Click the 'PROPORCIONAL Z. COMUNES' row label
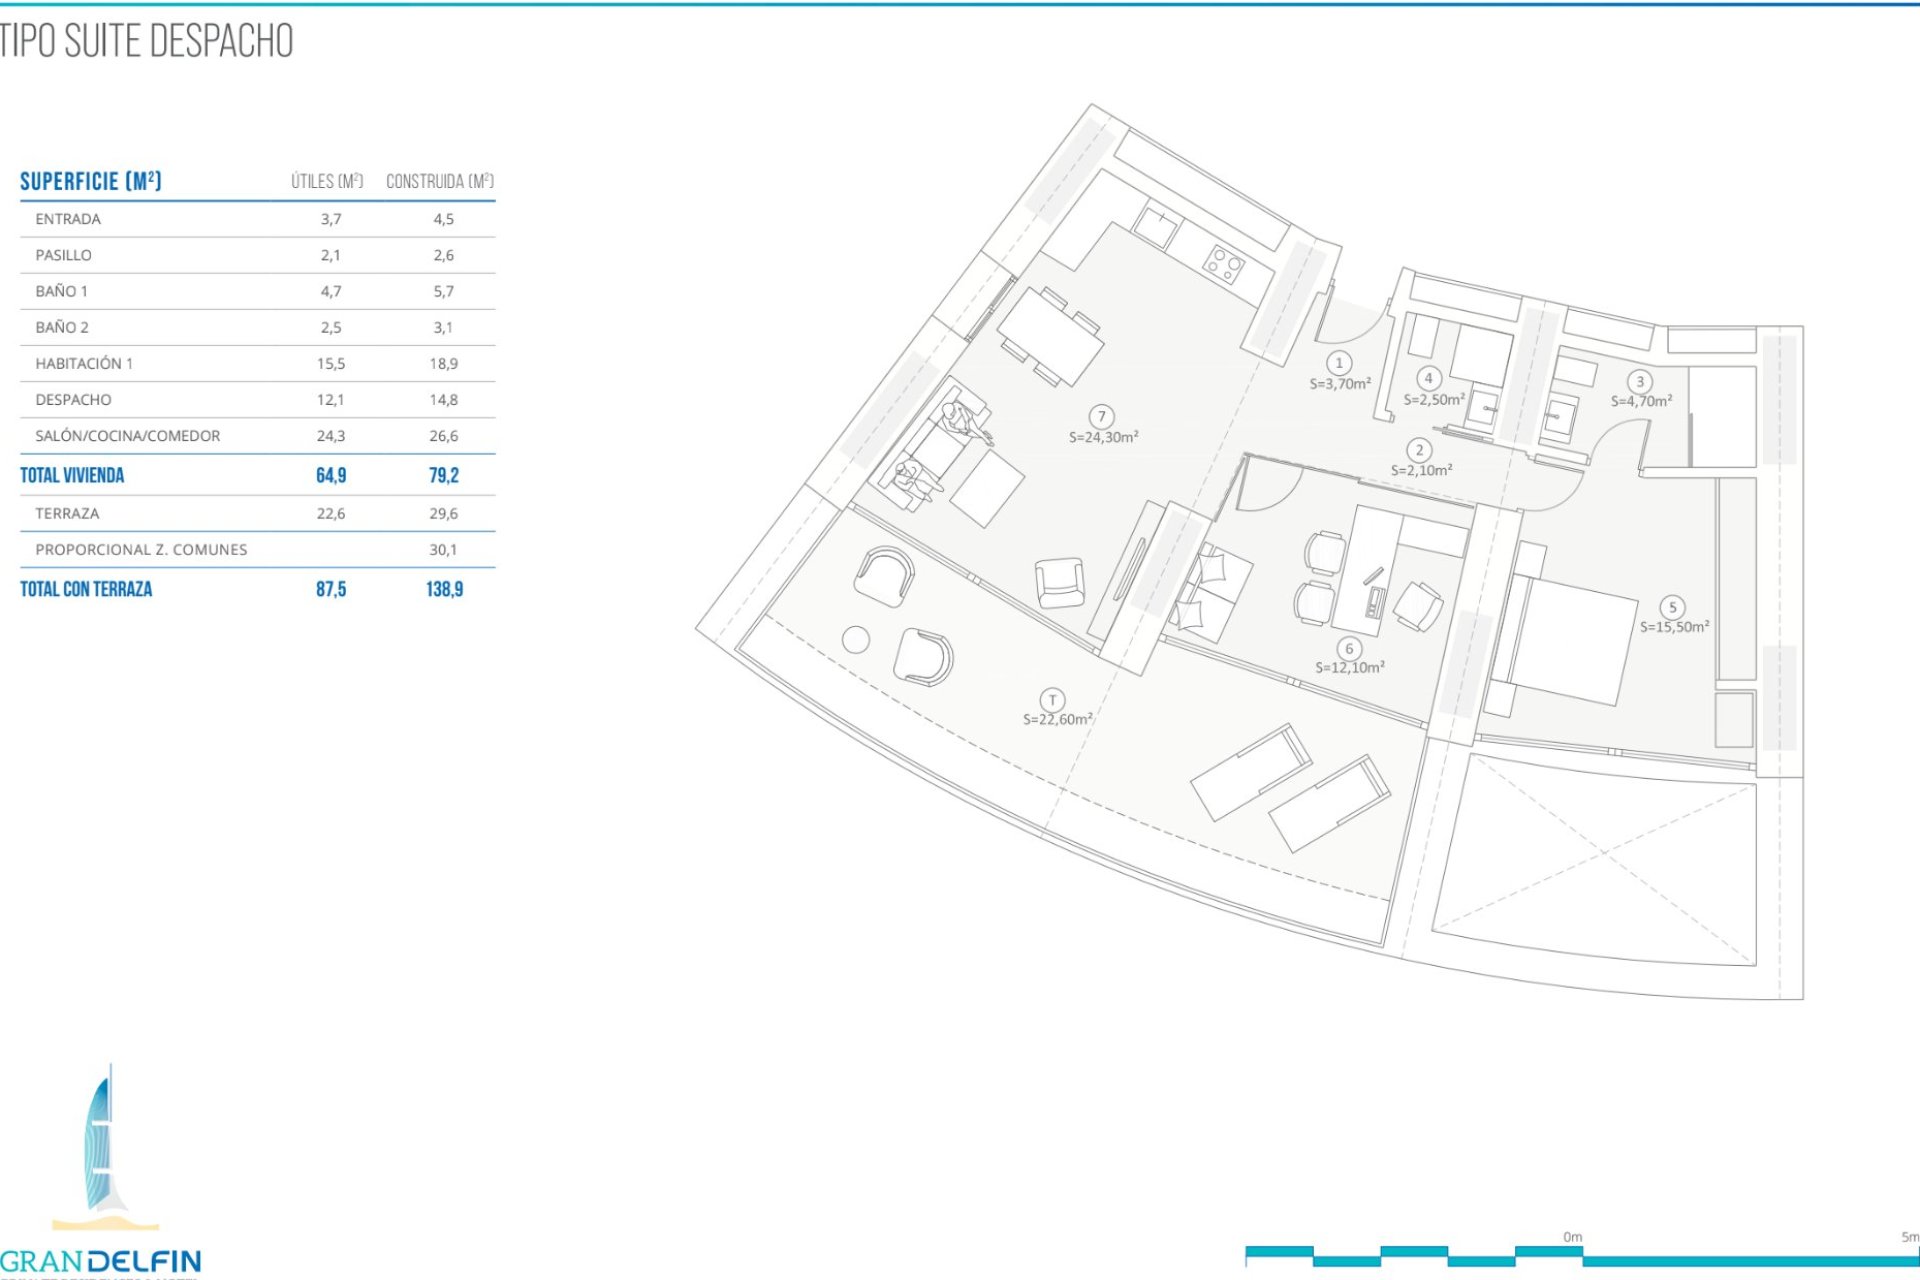The height and width of the screenshot is (1280, 1920). coord(141,549)
